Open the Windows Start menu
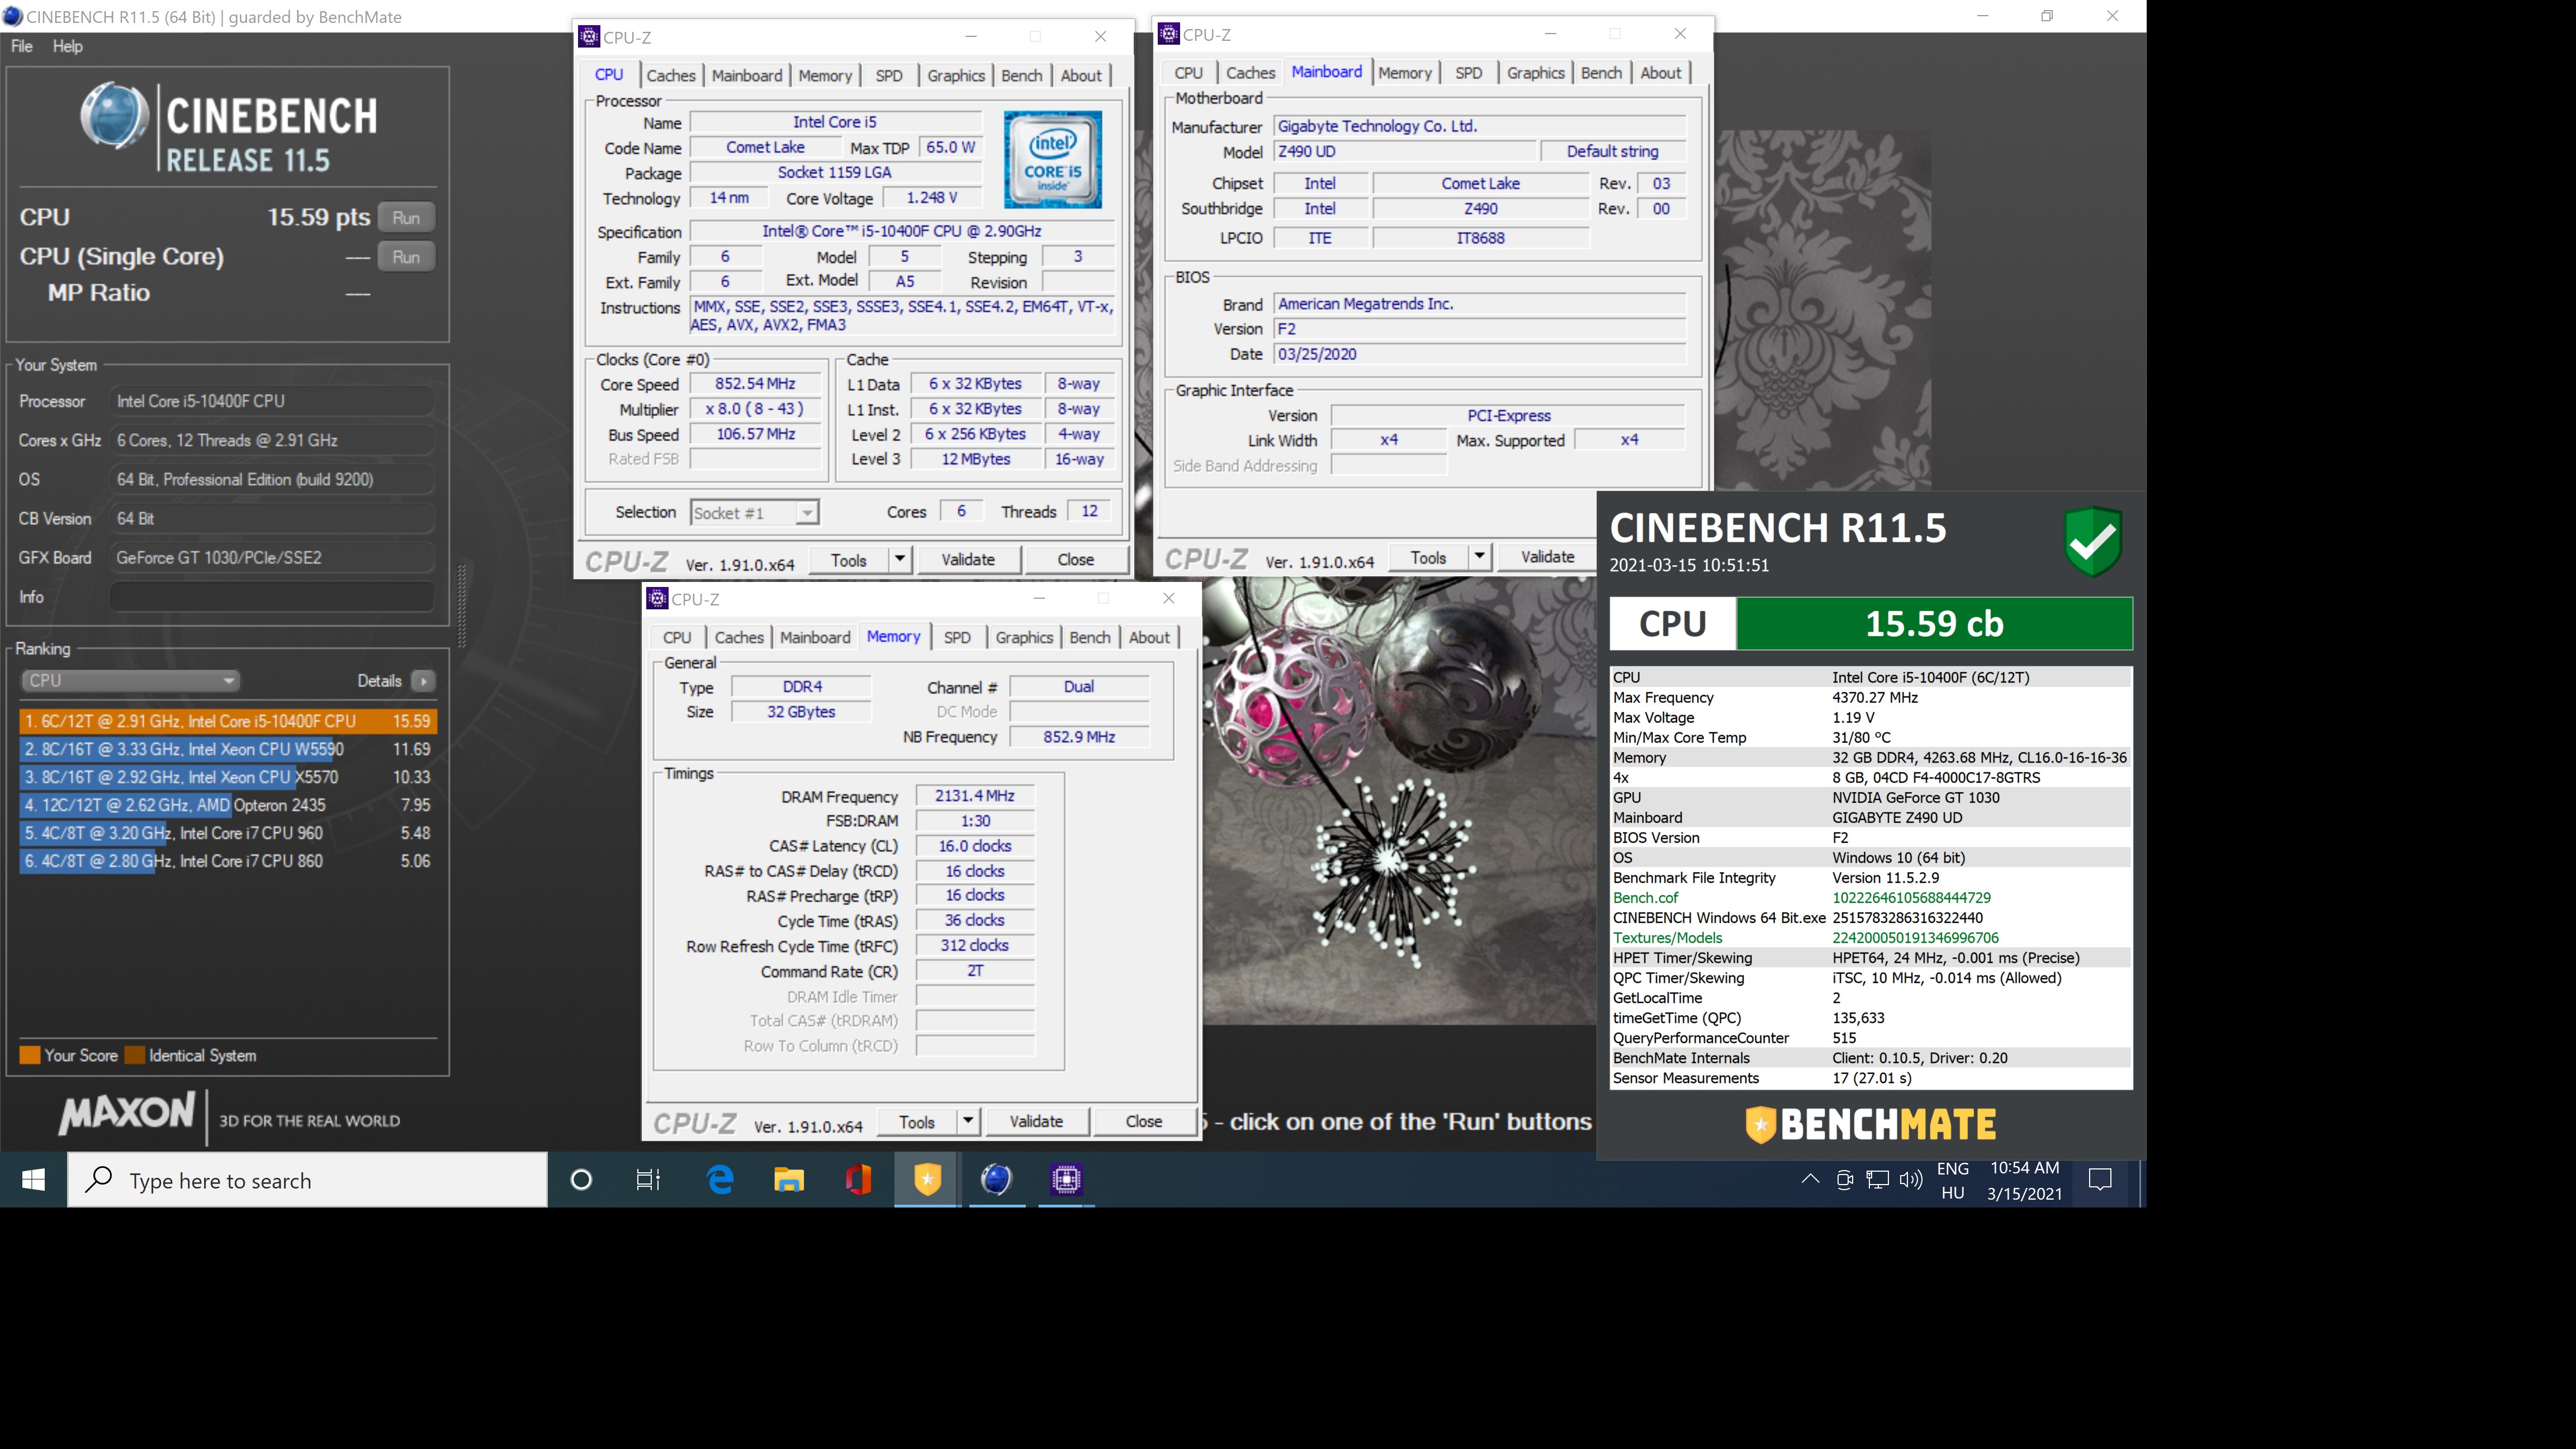Image resolution: width=2576 pixels, height=1449 pixels. [x=33, y=1180]
